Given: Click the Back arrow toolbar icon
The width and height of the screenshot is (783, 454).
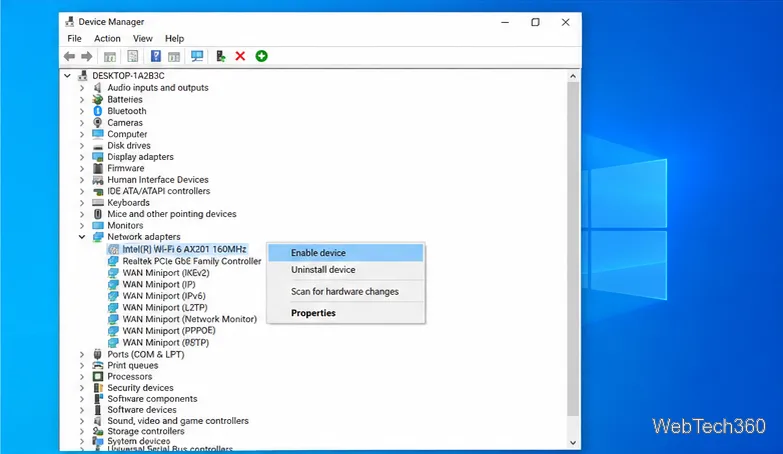Looking at the screenshot, I should pos(69,56).
